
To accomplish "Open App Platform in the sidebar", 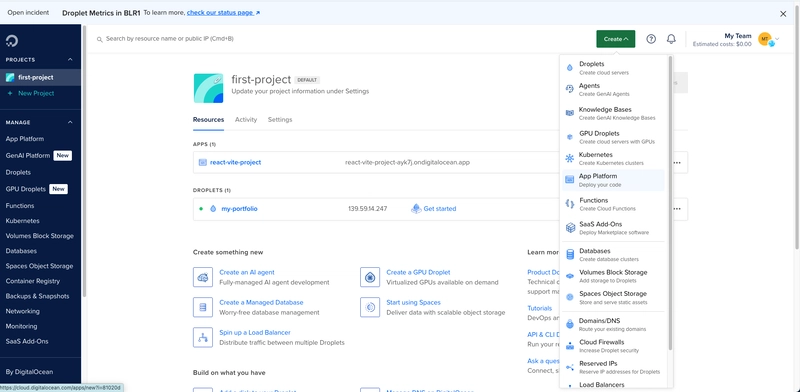I will tap(24, 139).
